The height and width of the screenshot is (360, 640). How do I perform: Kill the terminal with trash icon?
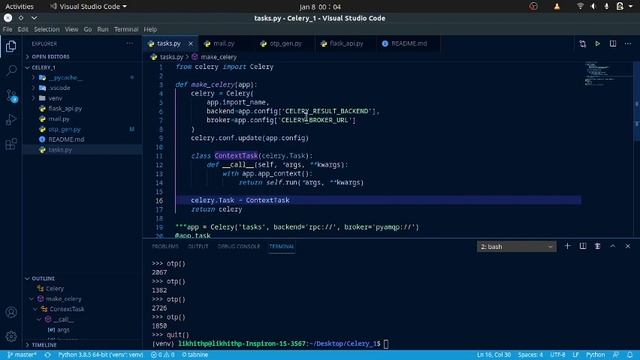click(x=598, y=246)
